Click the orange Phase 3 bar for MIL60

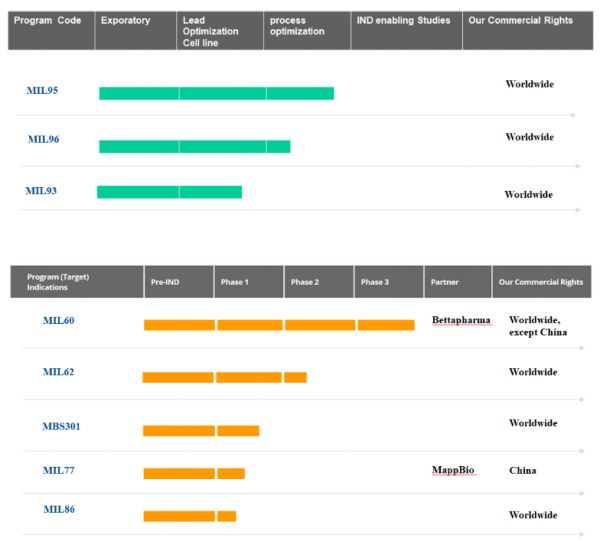386,325
